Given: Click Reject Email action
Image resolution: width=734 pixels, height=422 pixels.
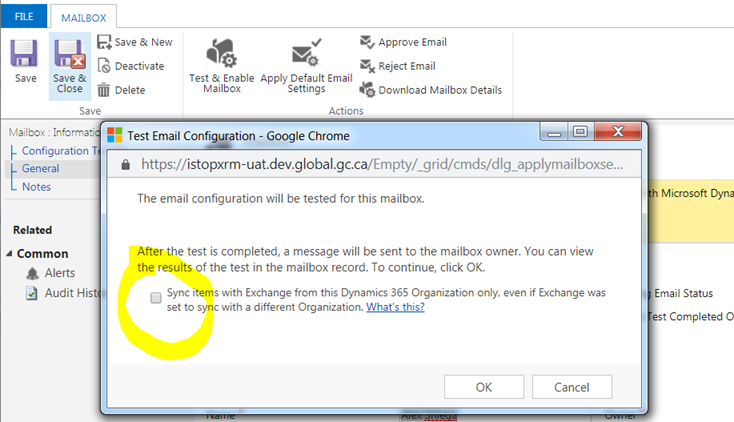Looking at the screenshot, I should coord(397,66).
